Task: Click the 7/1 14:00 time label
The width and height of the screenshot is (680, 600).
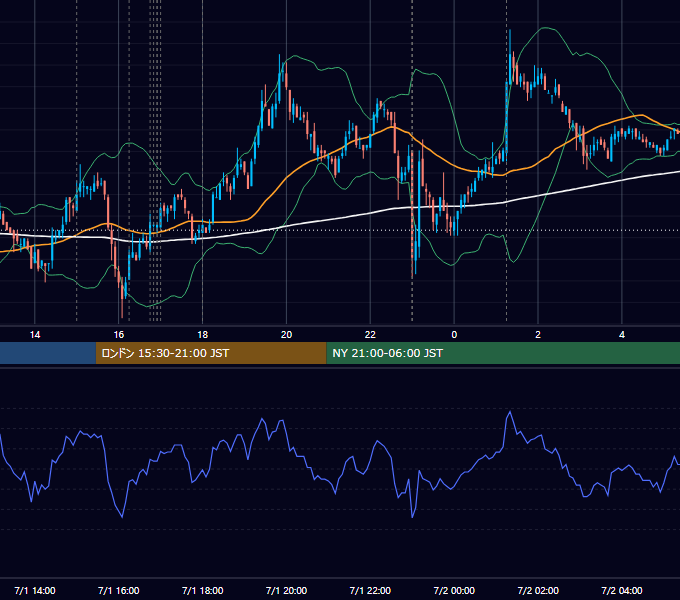Action: pos(35,590)
